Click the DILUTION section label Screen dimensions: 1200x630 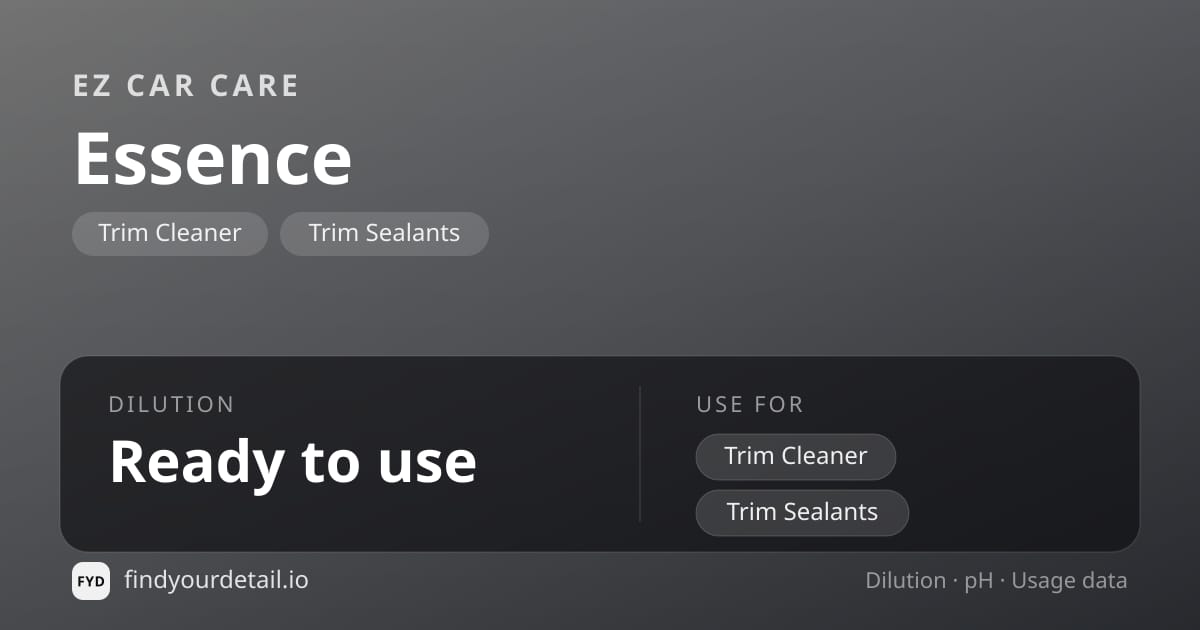coord(172,405)
